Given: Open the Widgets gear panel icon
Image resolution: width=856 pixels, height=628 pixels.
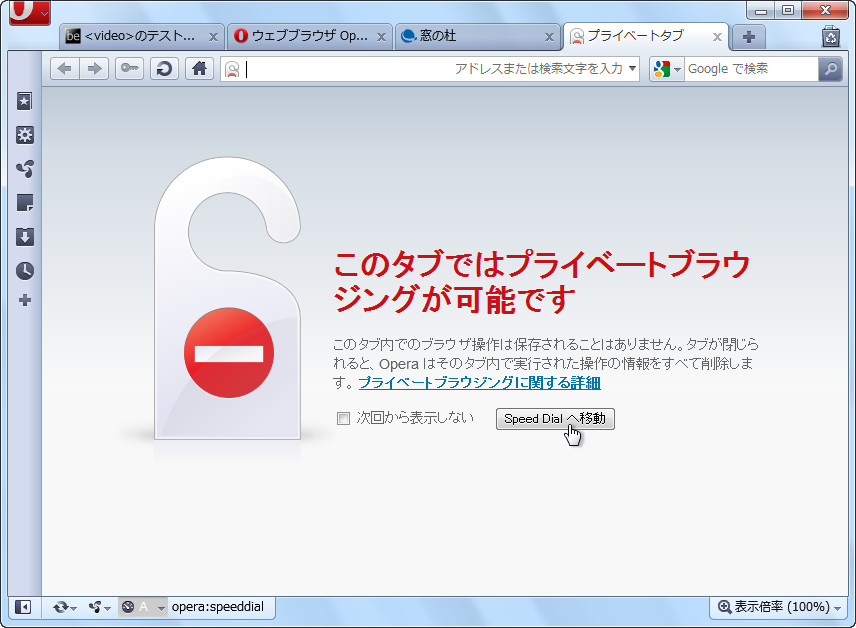Looking at the screenshot, I should (x=25, y=135).
